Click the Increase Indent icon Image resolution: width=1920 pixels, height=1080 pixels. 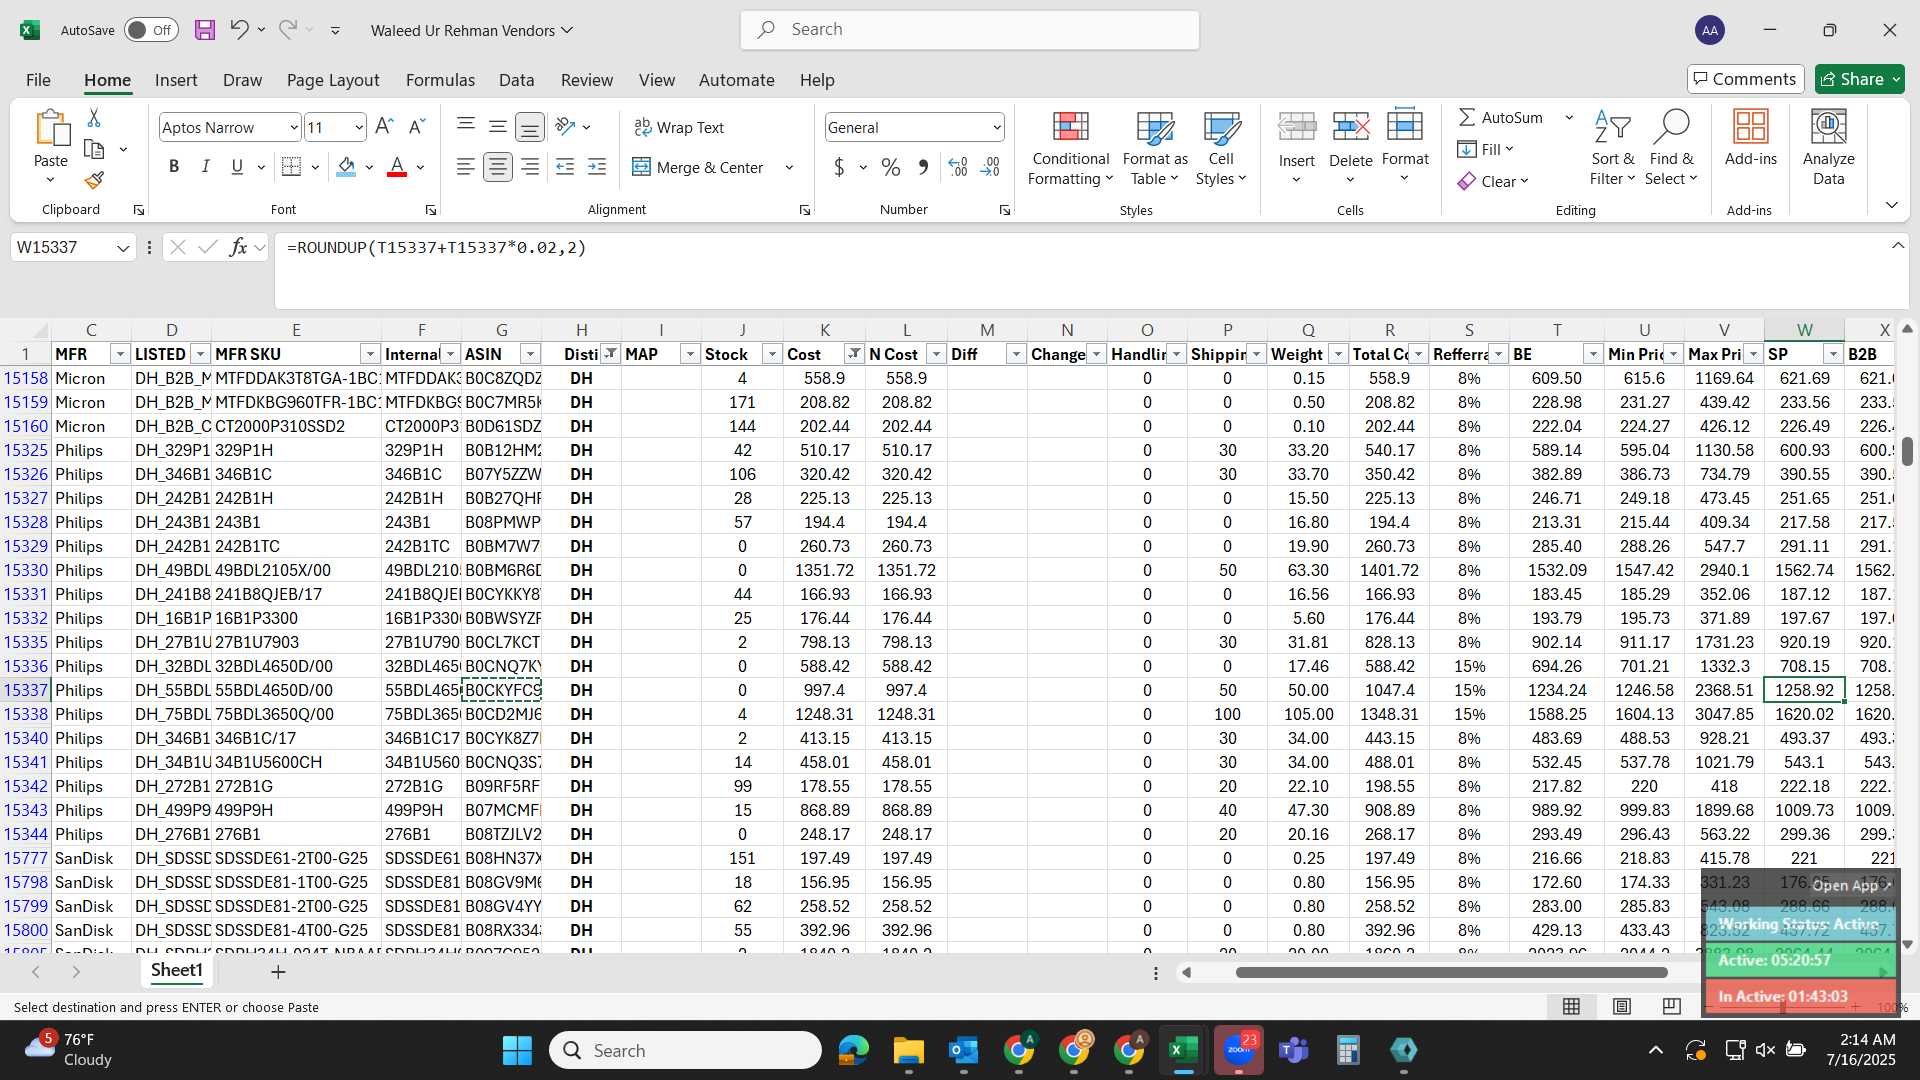pos(597,167)
